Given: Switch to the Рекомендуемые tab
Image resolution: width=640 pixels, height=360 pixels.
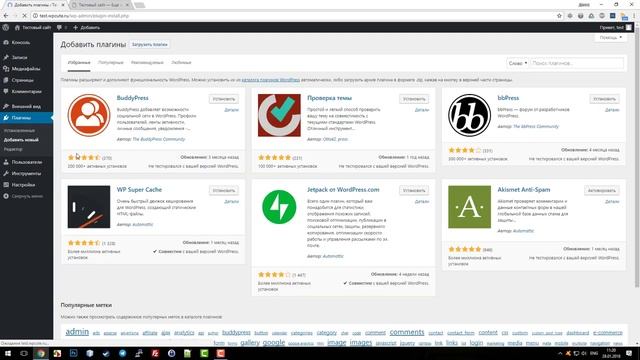Looking at the screenshot, I should coord(147,63).
